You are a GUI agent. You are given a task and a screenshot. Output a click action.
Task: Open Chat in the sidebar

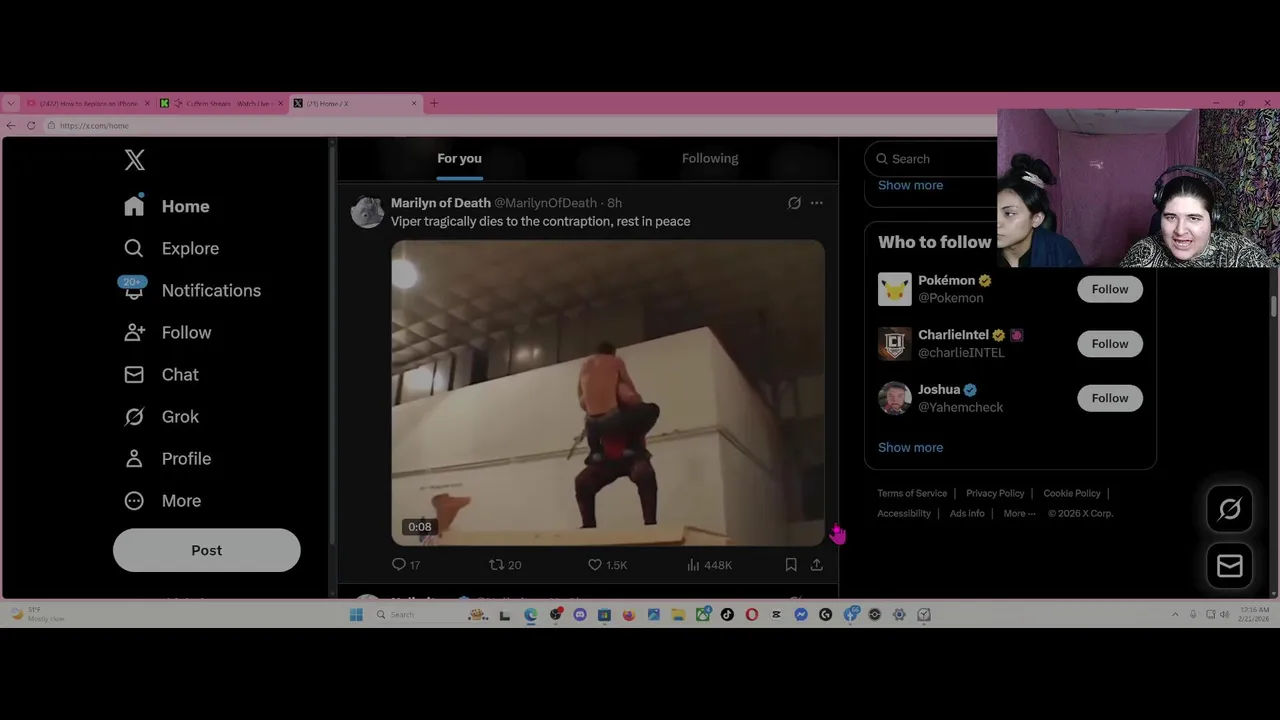click(x=161, y=374)
